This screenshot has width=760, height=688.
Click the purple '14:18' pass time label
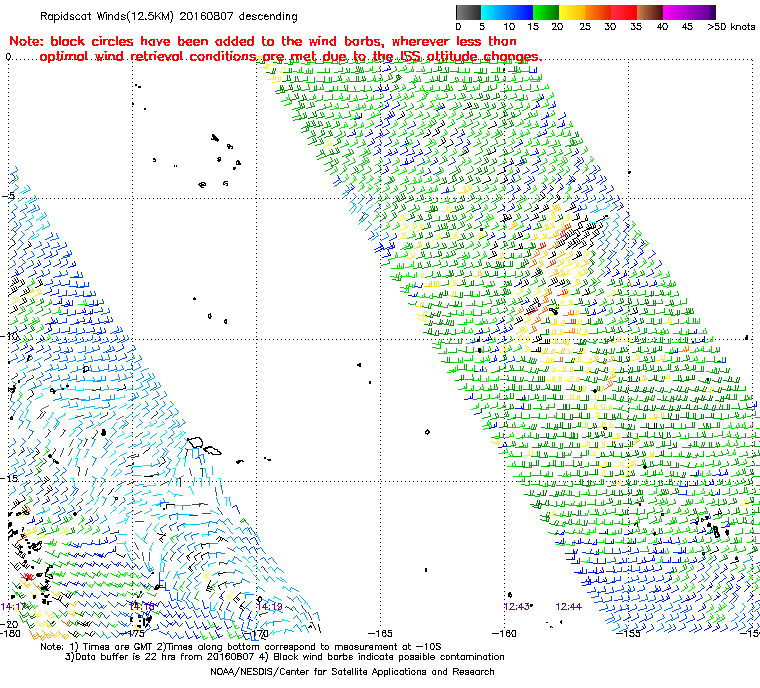142,607
